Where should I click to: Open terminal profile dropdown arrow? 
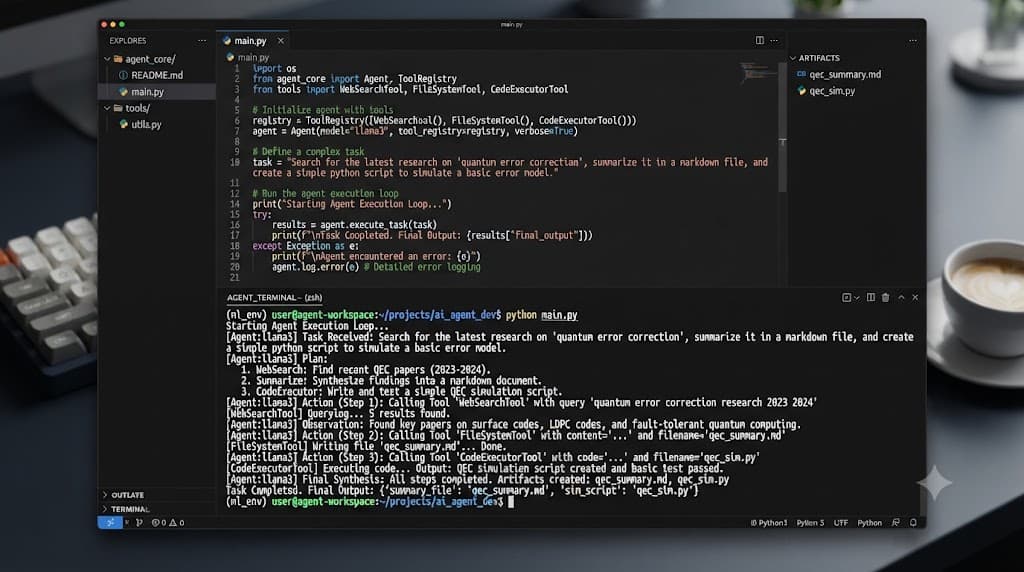point(857,297)
